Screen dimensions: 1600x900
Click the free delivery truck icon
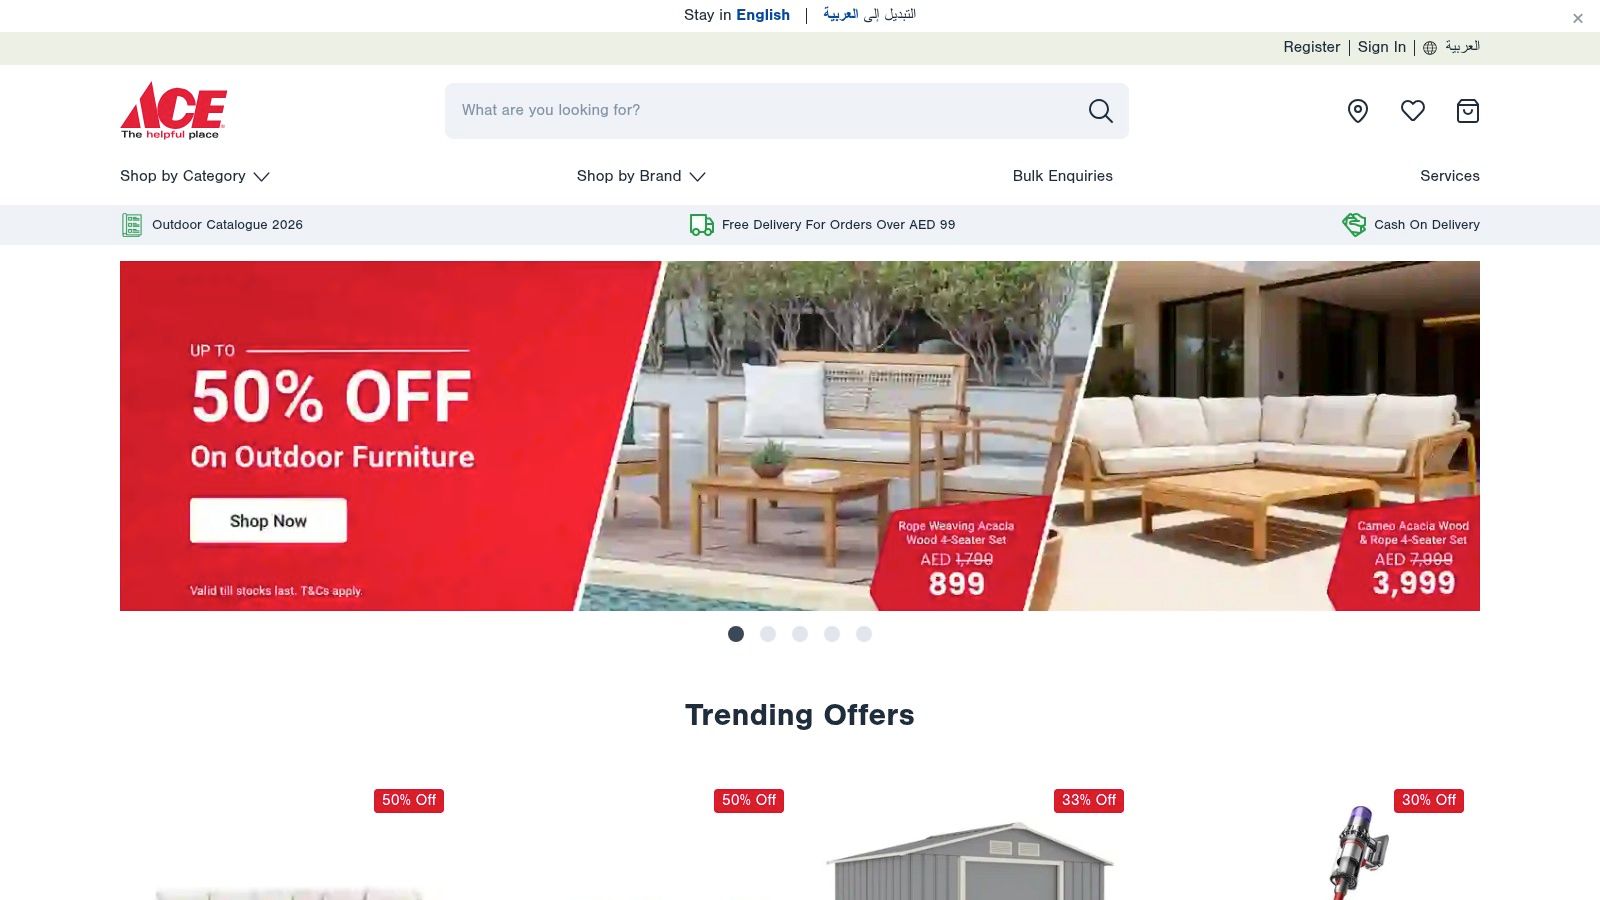702,225
